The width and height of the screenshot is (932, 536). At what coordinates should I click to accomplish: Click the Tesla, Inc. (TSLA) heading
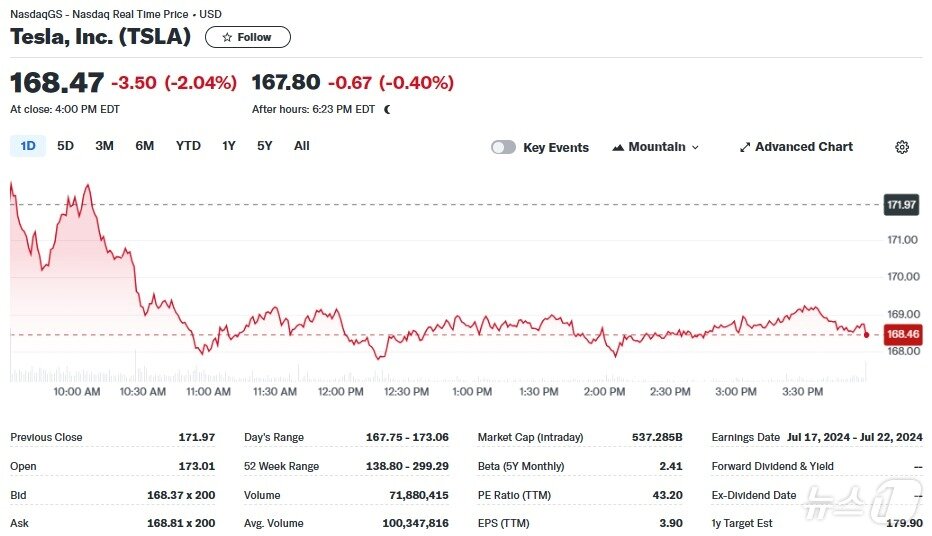(x=100, y=37)
